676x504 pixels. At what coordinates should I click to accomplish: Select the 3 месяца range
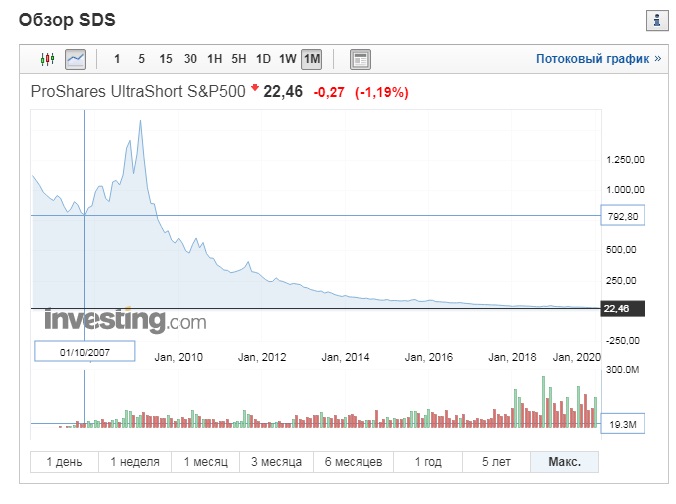[275, 462]
